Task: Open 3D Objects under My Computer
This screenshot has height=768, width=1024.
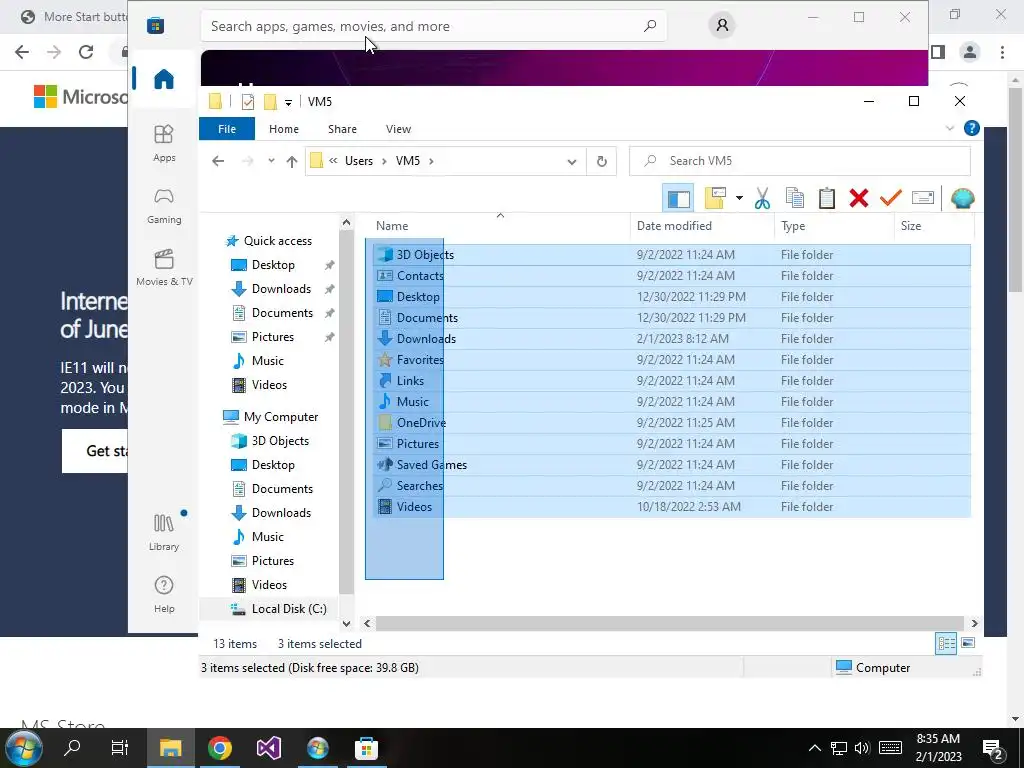Action: 280,441
